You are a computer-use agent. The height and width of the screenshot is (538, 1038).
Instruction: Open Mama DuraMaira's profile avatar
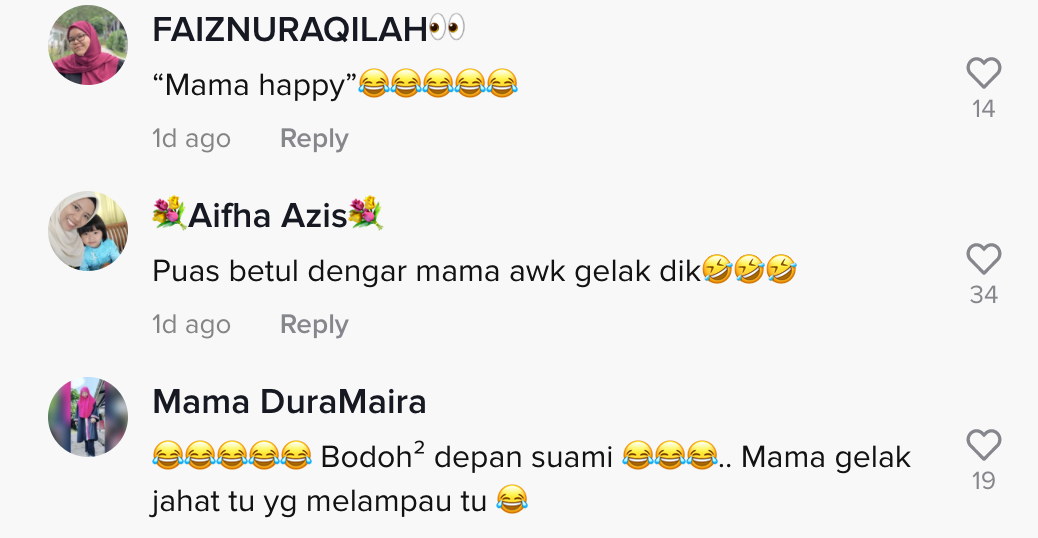(x=88, y=417)
